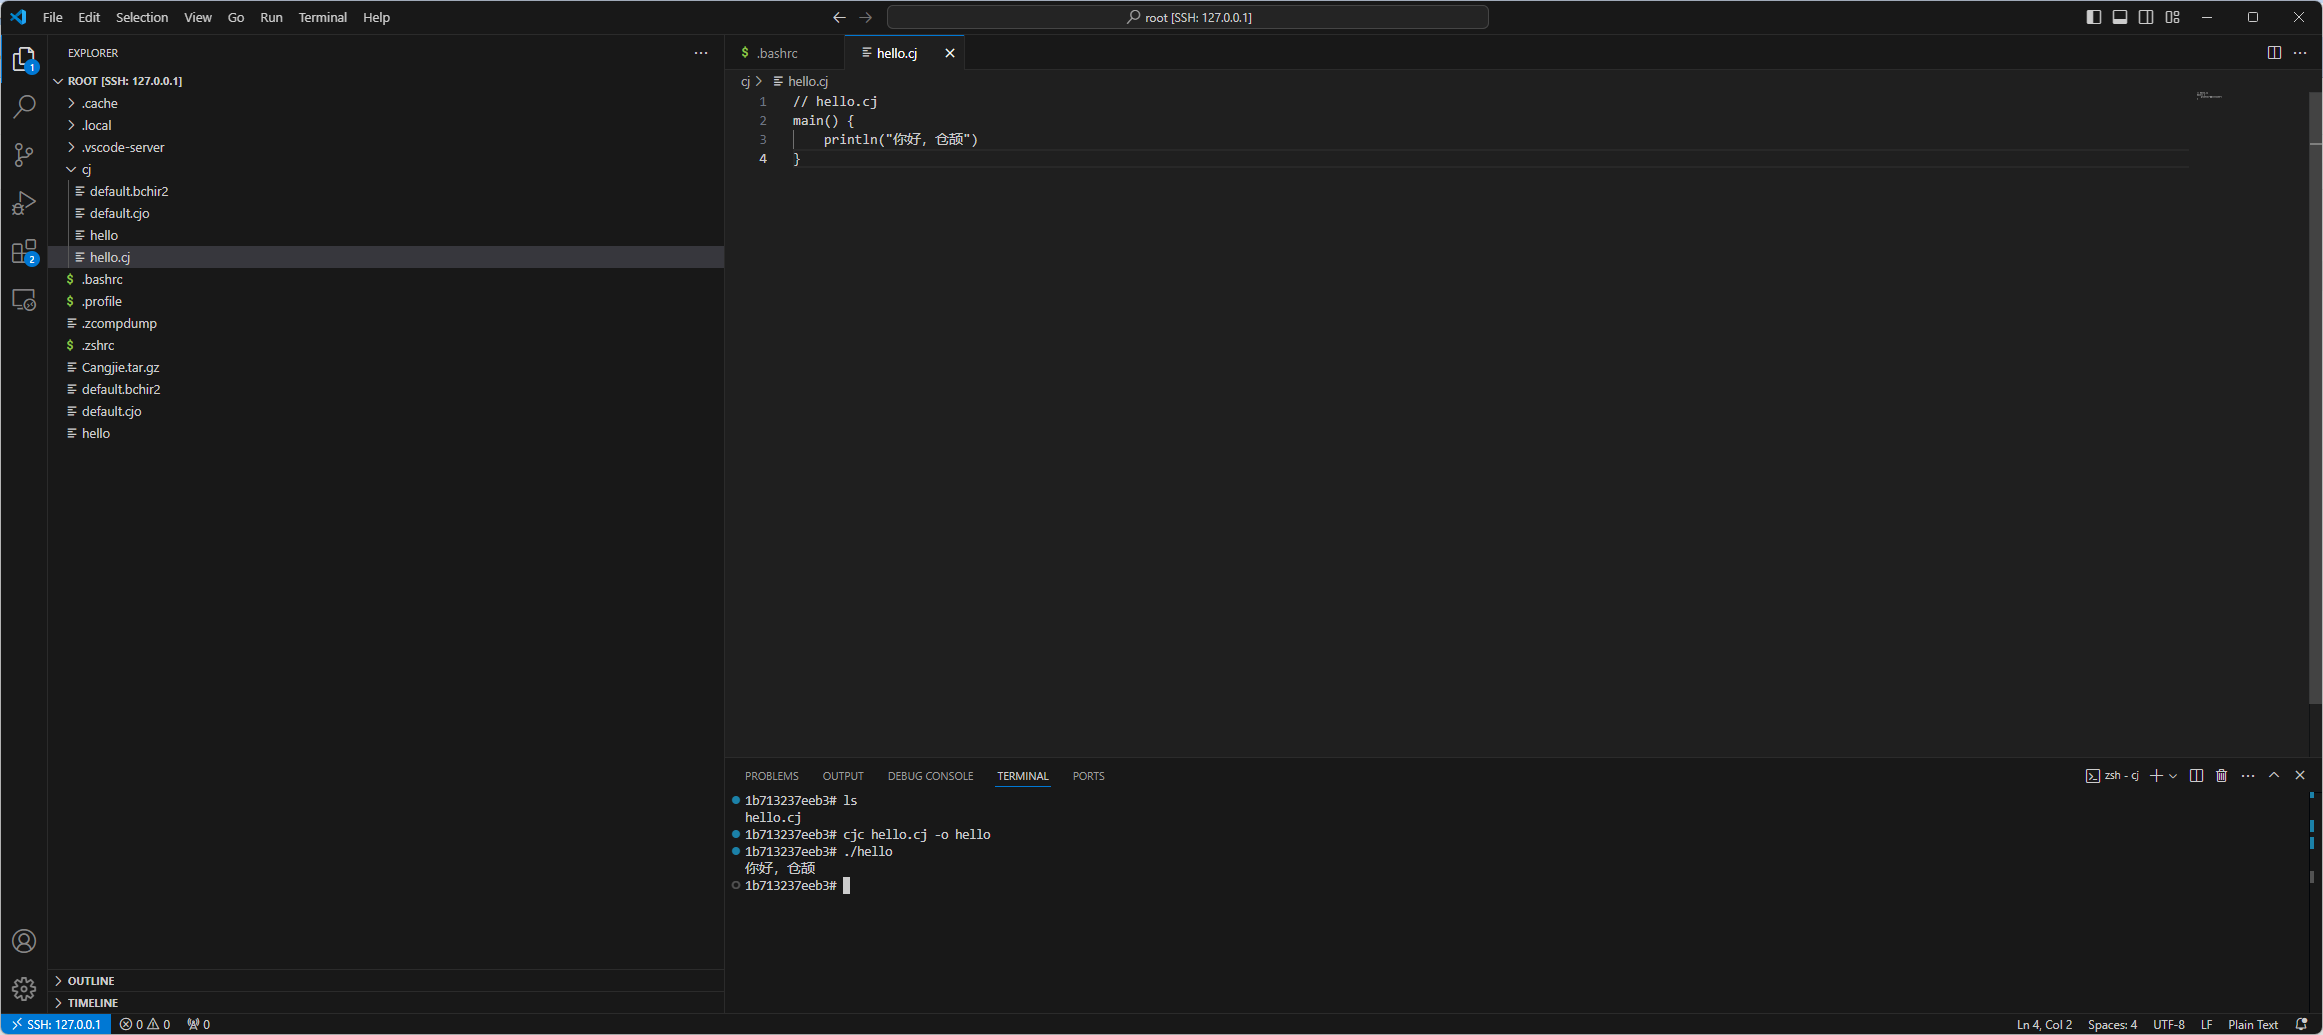
Task: Expand the .local folder
Action: pos(386,125)
